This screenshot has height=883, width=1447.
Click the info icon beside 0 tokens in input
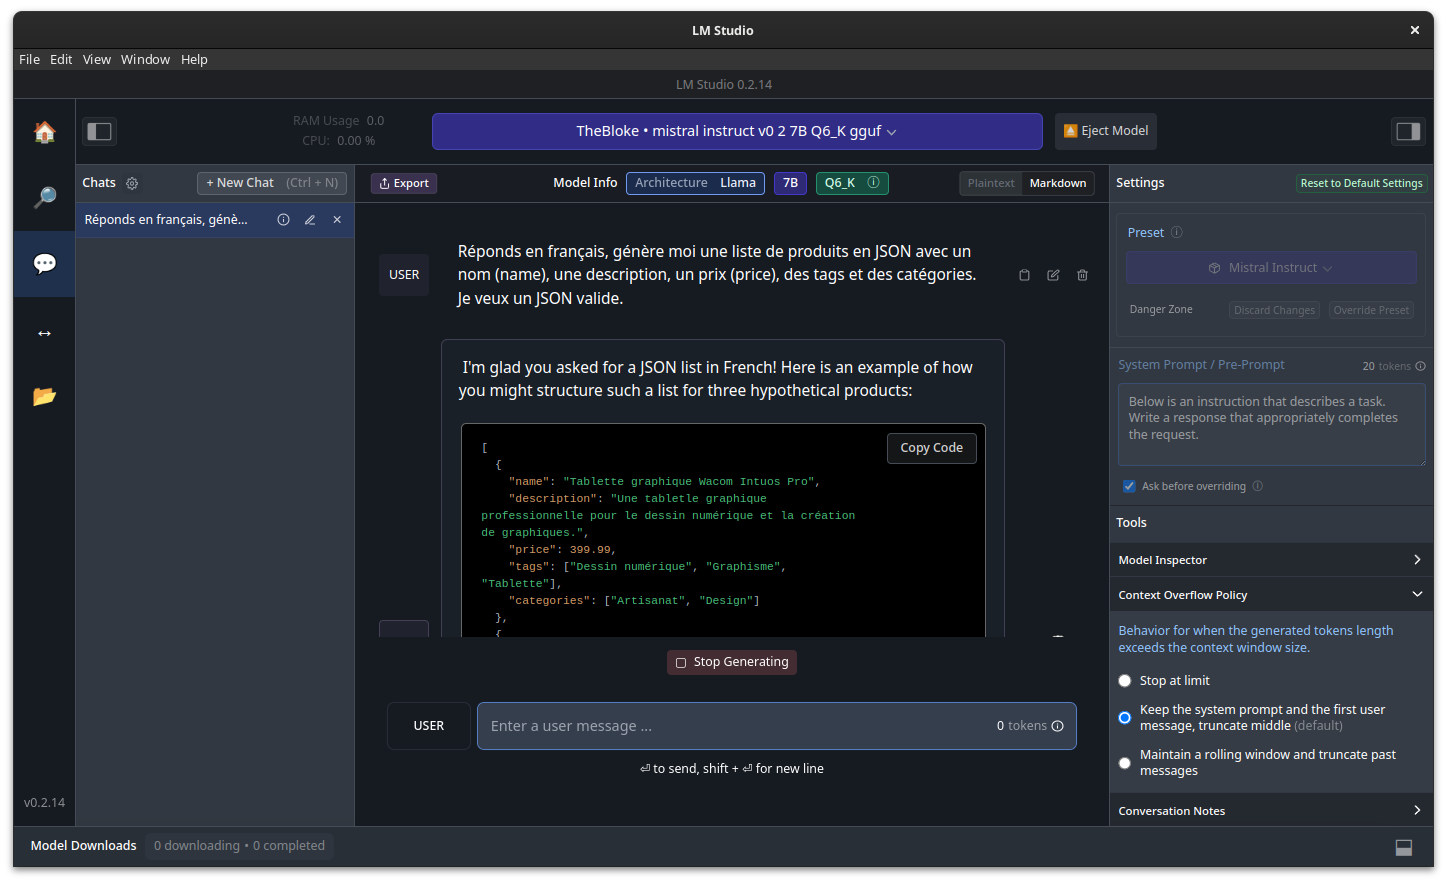(1057, 726)
